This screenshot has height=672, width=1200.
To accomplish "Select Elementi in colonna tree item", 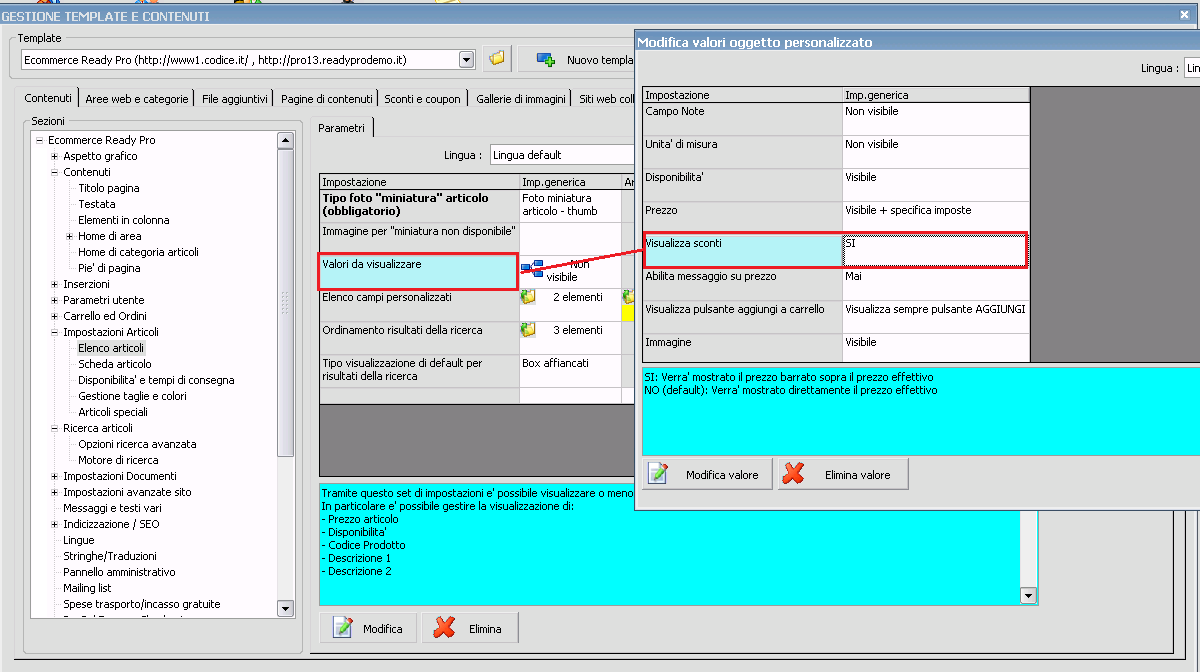I will [x=124, y=220].
